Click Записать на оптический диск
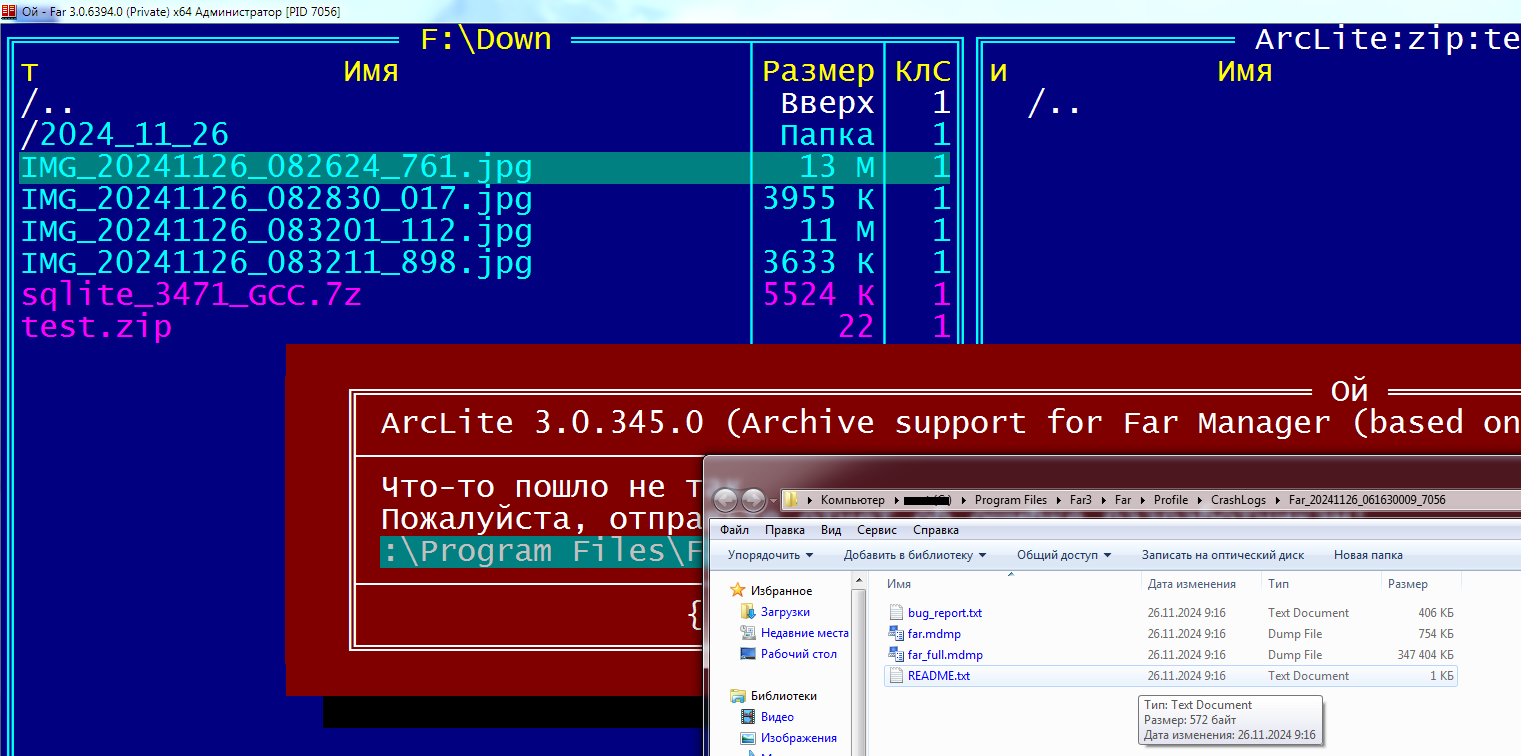Viewport: 1521px width, 756px height. pos(1222,554)
